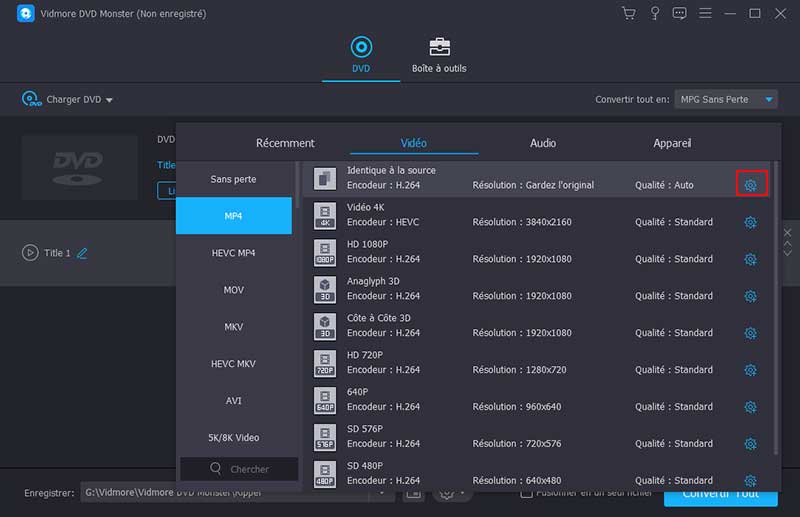This screenshot has width=800, height=517.
Task: Click the key registration icon
Action: (x=654, y=14)
